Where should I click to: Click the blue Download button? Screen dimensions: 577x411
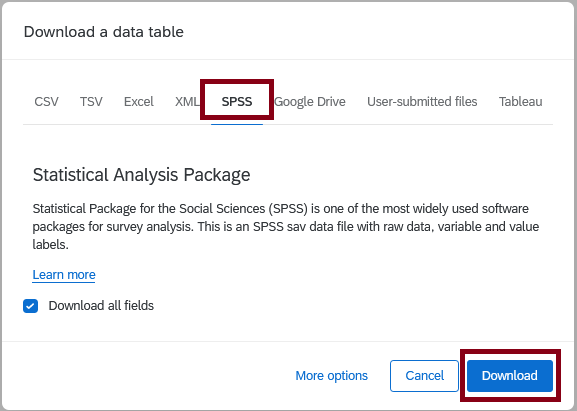tap(510, 376)
